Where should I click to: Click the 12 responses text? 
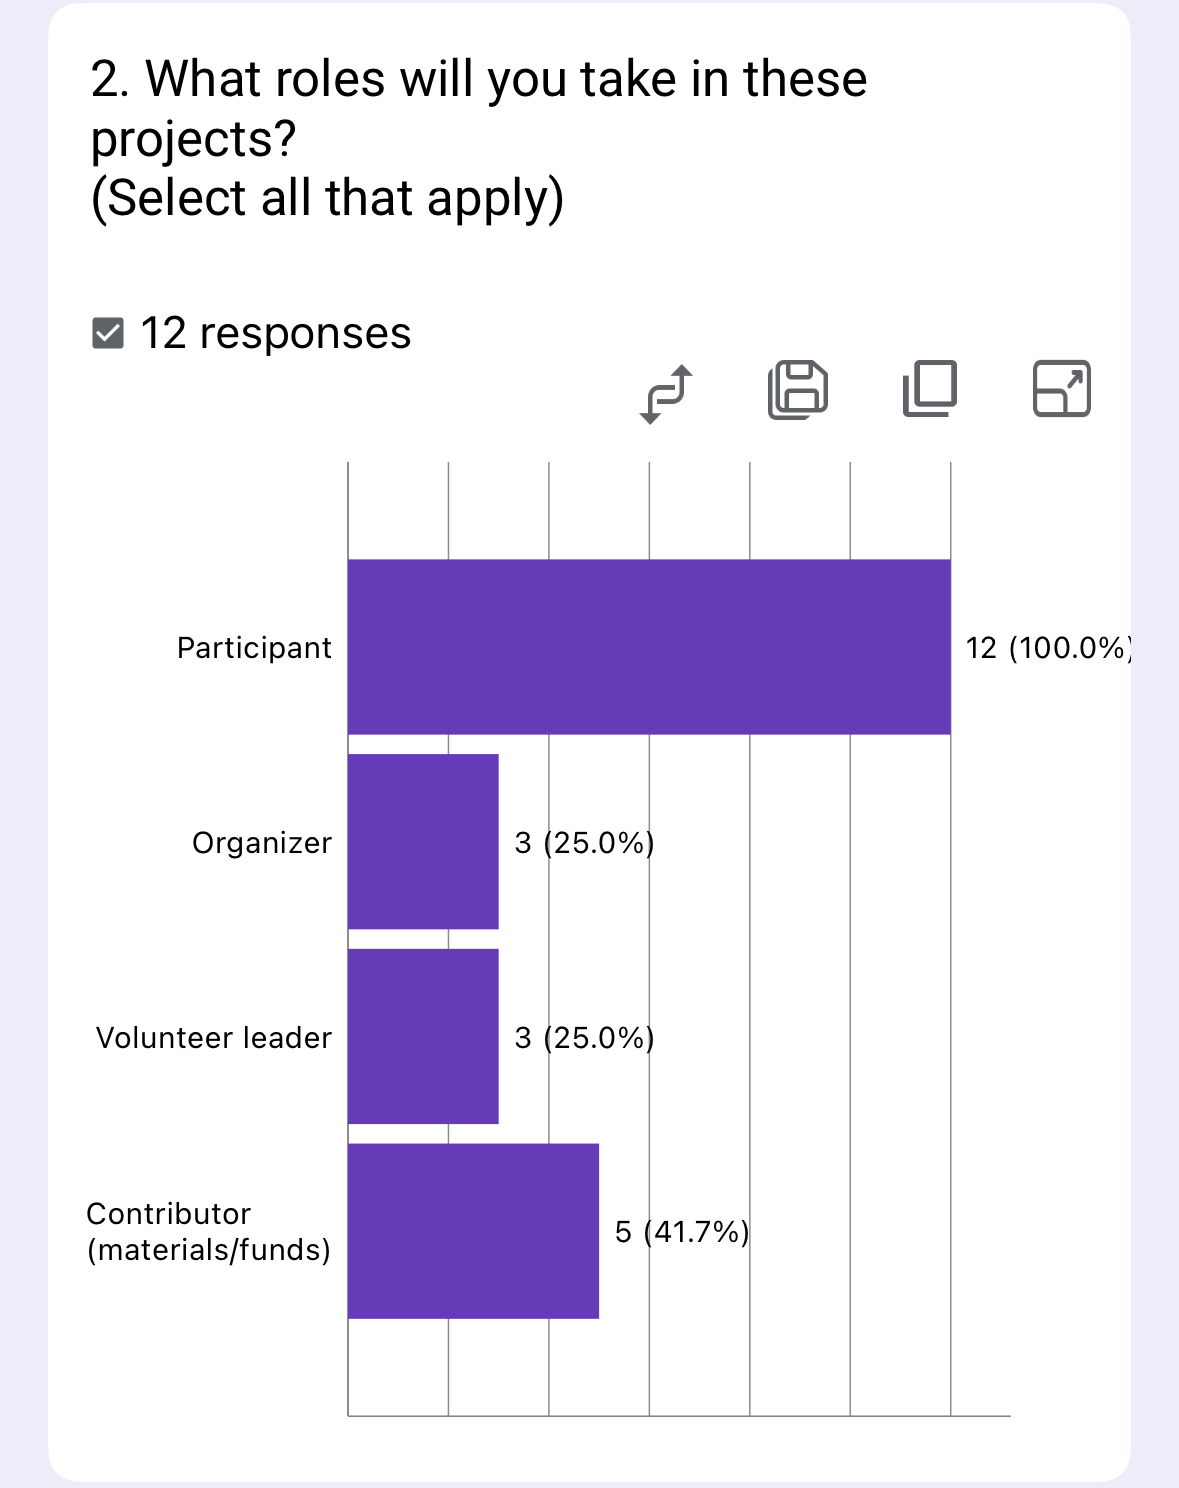(x=275, y=334)
